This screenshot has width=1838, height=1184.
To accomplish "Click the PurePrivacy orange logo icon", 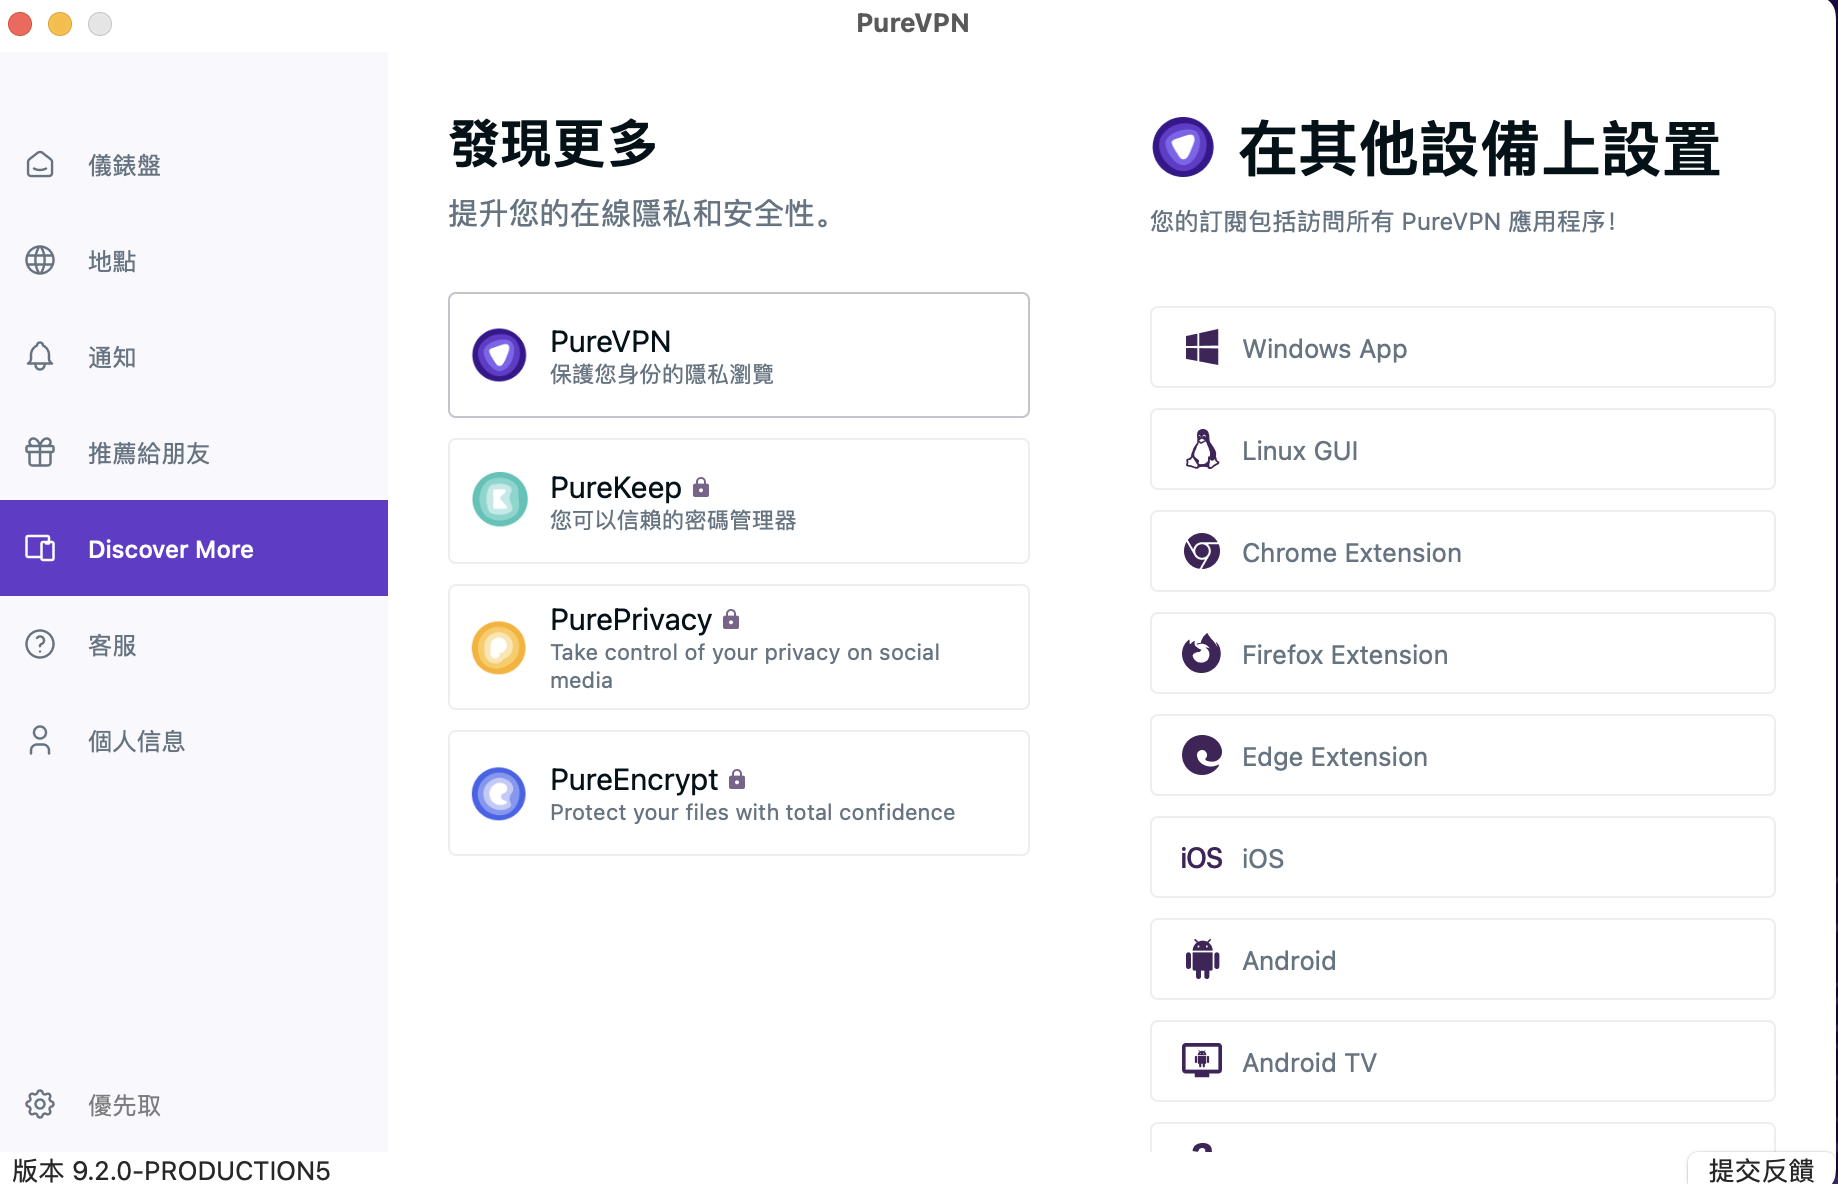I will tap(499, 648).
